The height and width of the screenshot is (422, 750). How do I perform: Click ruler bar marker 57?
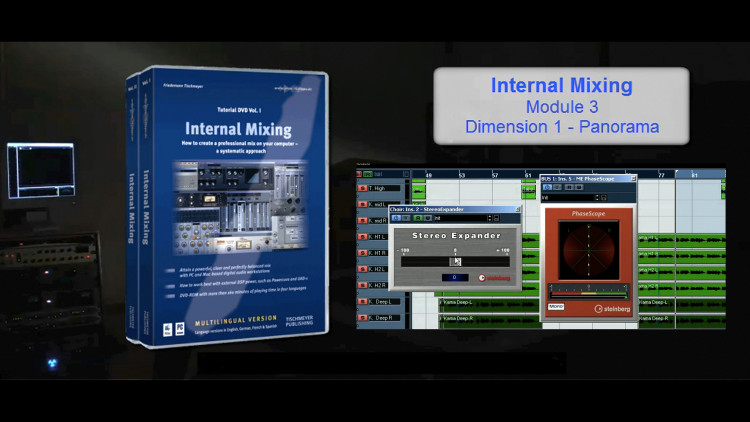click(x=495, y=176)
